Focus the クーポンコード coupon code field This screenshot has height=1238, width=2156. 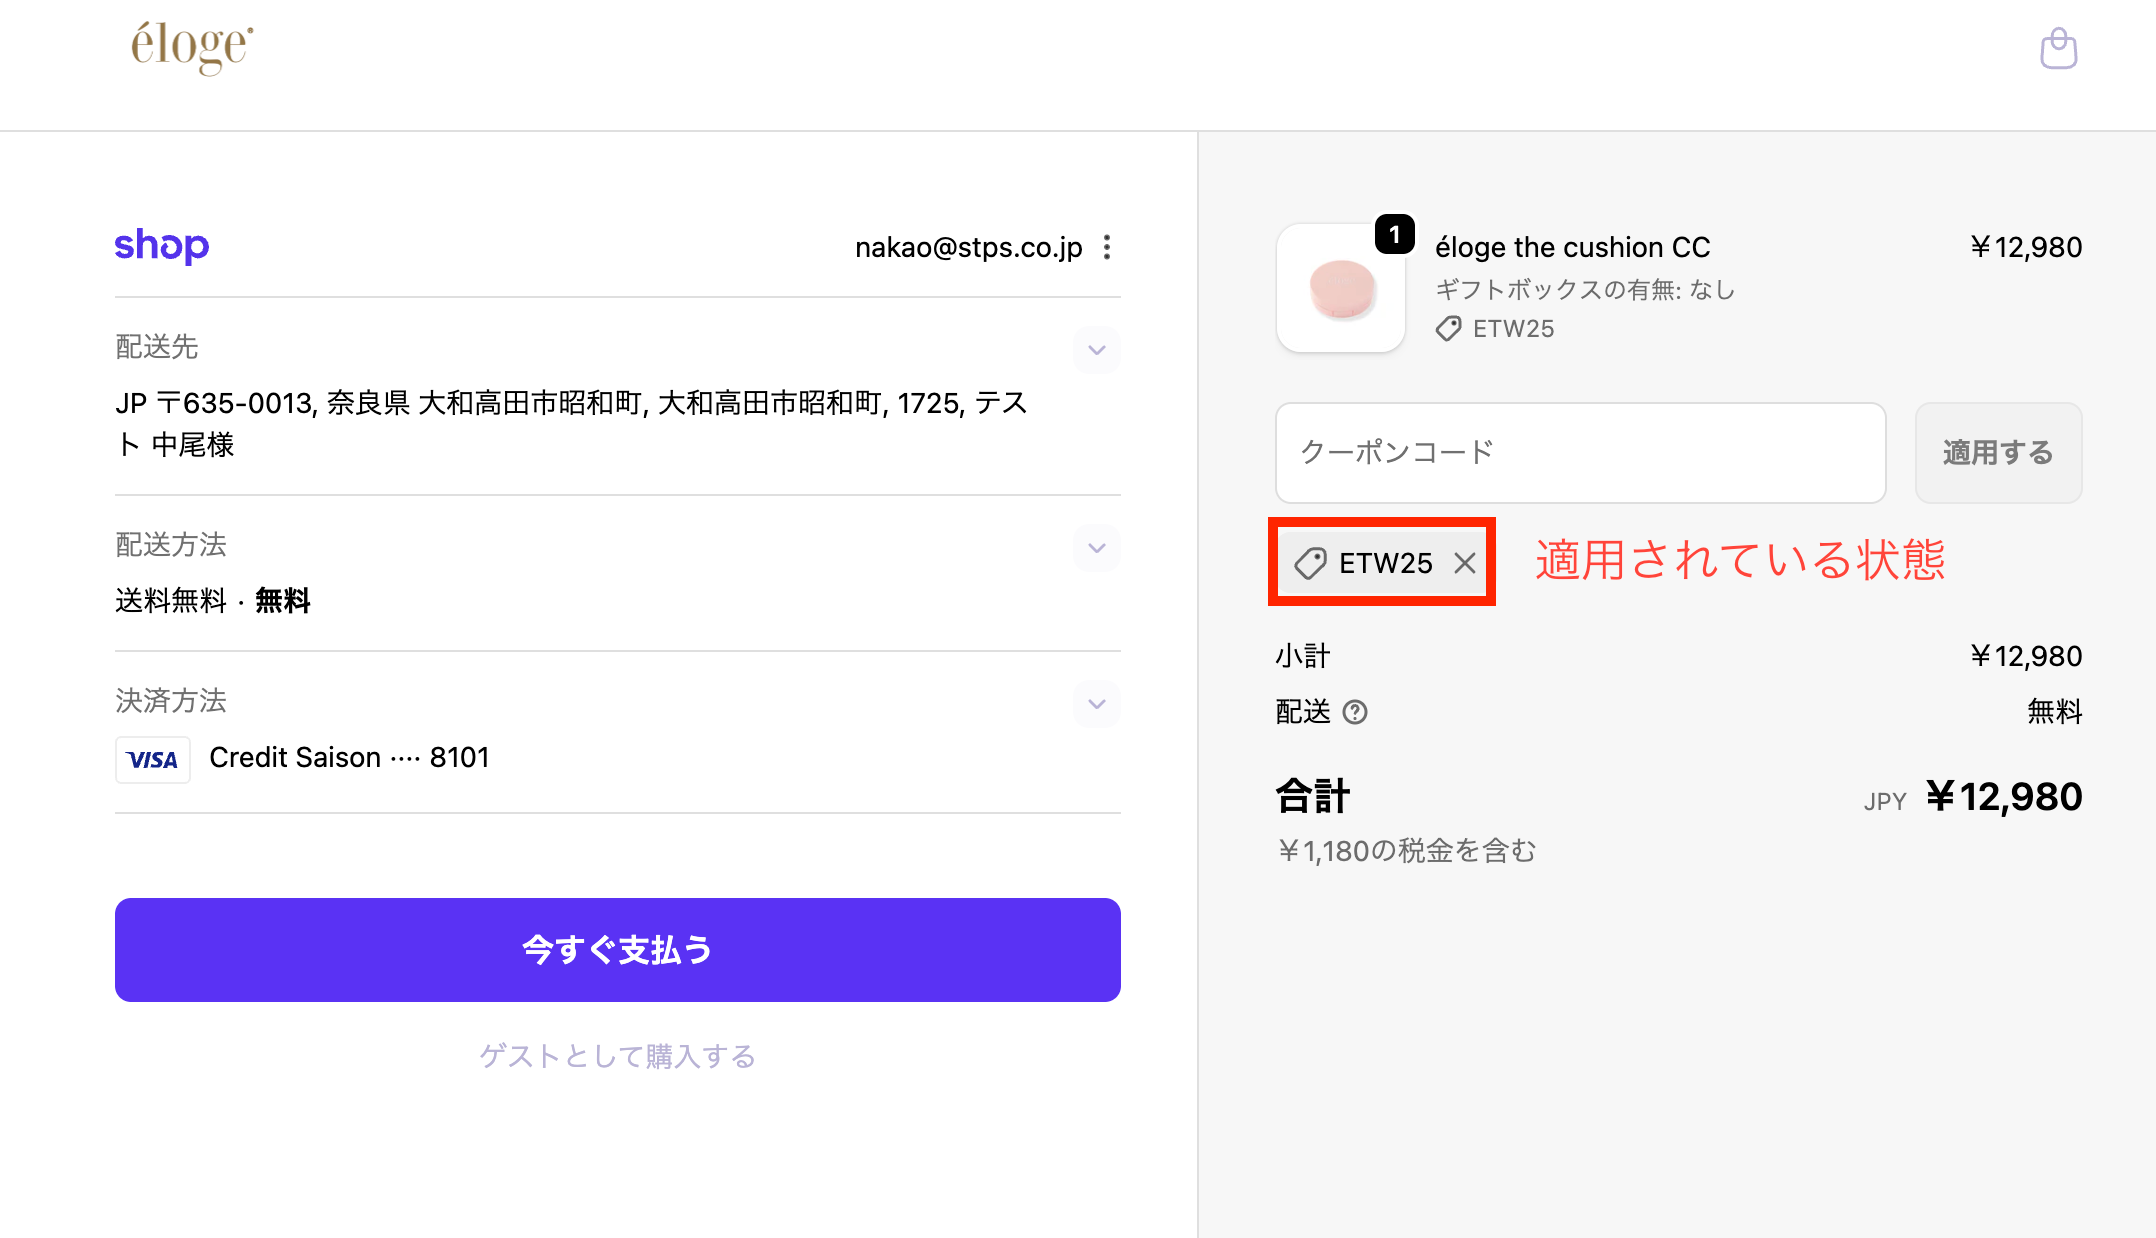click(x=1580, y=453)
